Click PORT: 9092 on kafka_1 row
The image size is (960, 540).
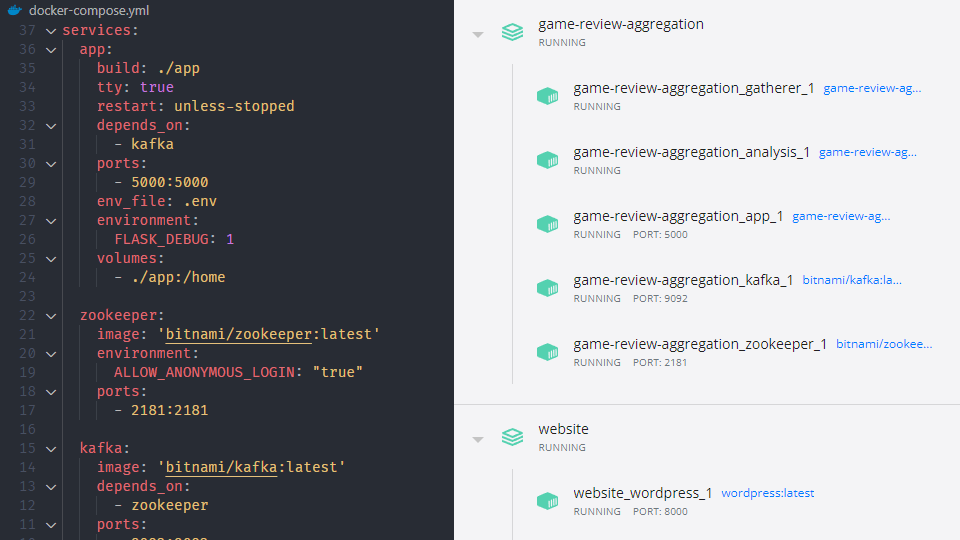[x=660, y=299]
